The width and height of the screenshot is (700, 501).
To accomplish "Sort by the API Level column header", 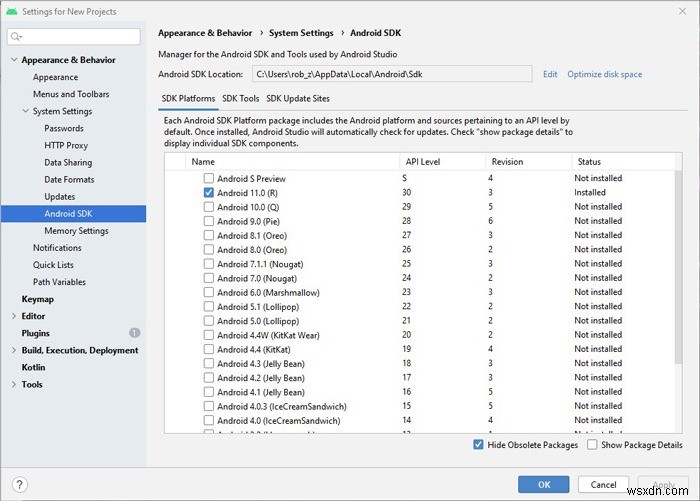I will point(442,162).
